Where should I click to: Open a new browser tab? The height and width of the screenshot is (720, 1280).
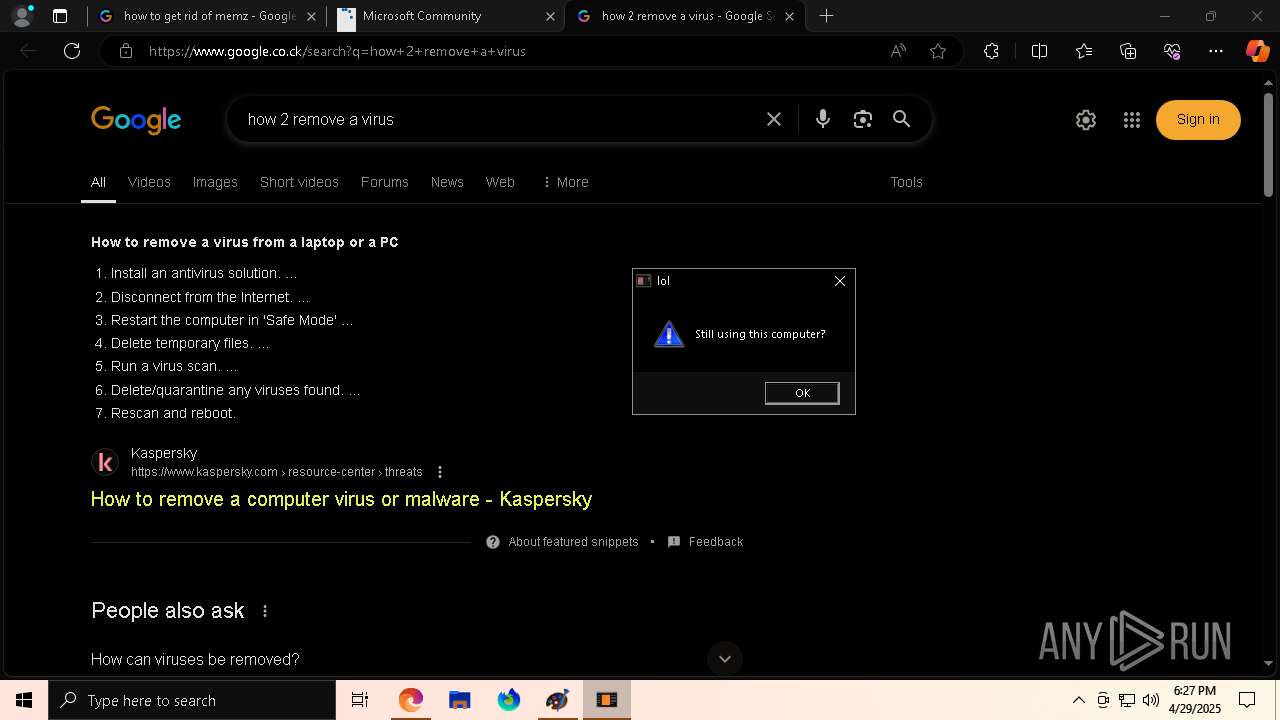826,16
